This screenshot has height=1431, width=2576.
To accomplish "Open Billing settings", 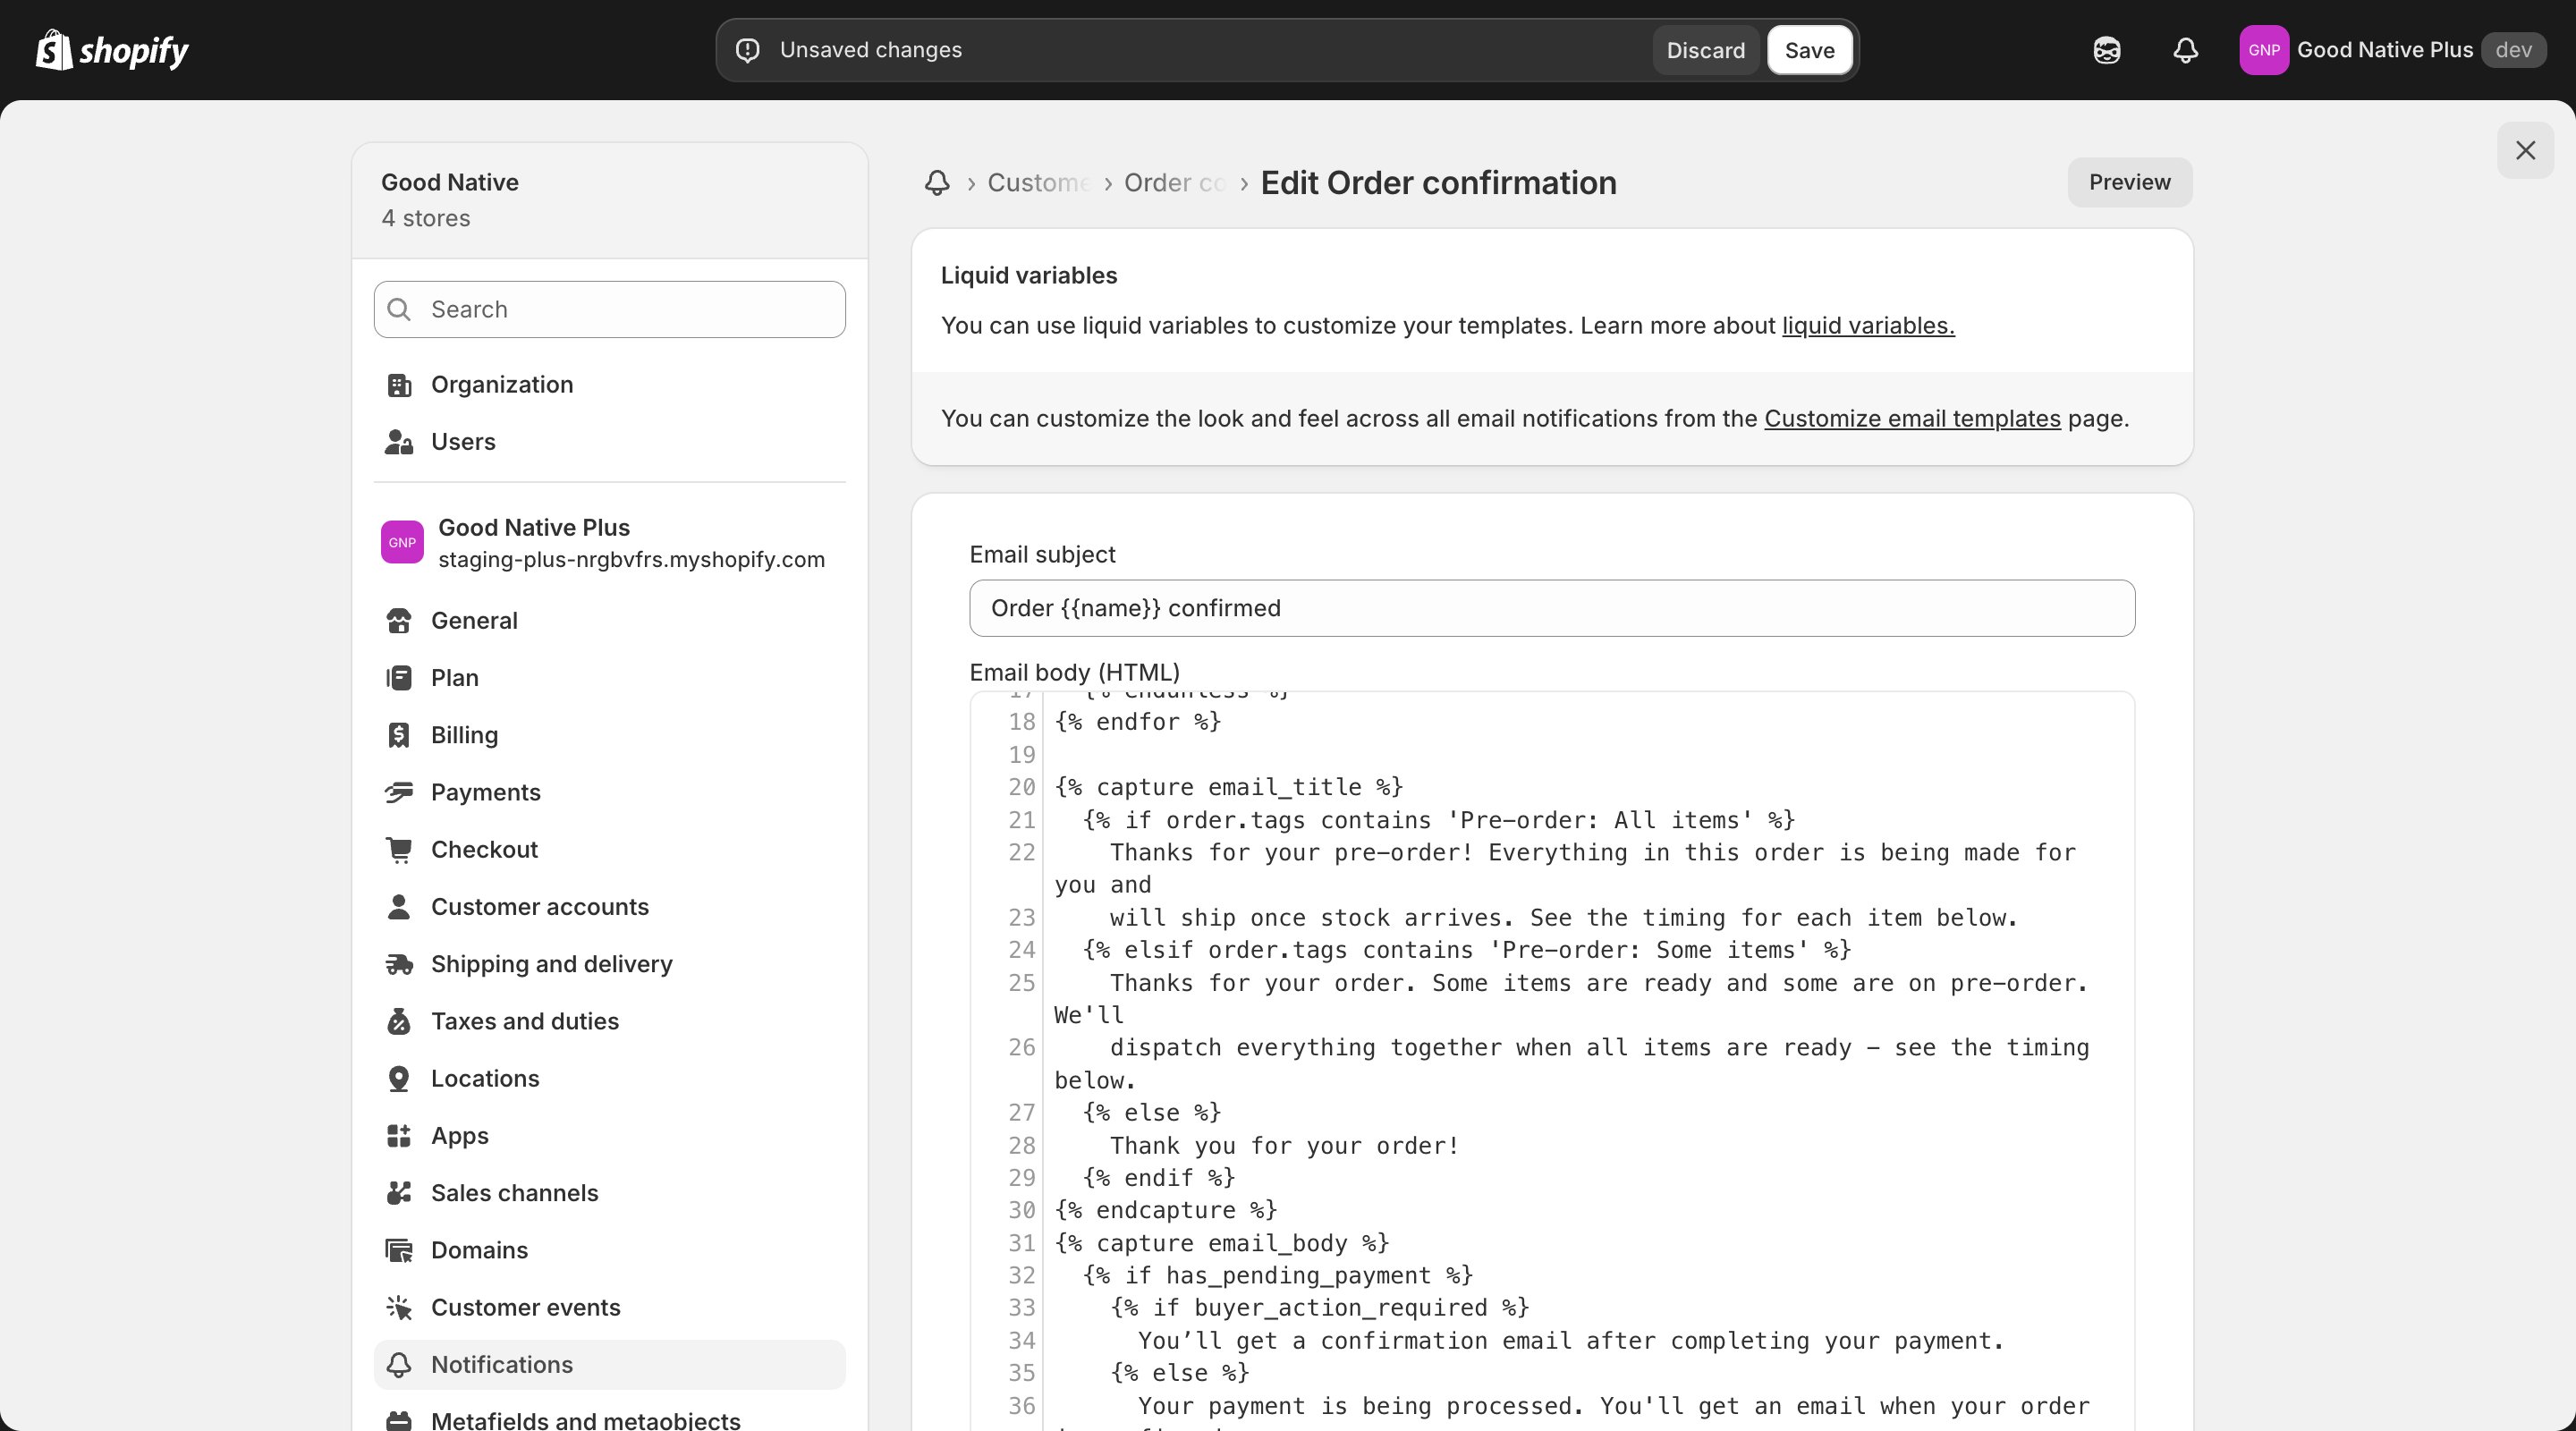I will [609, 735].
